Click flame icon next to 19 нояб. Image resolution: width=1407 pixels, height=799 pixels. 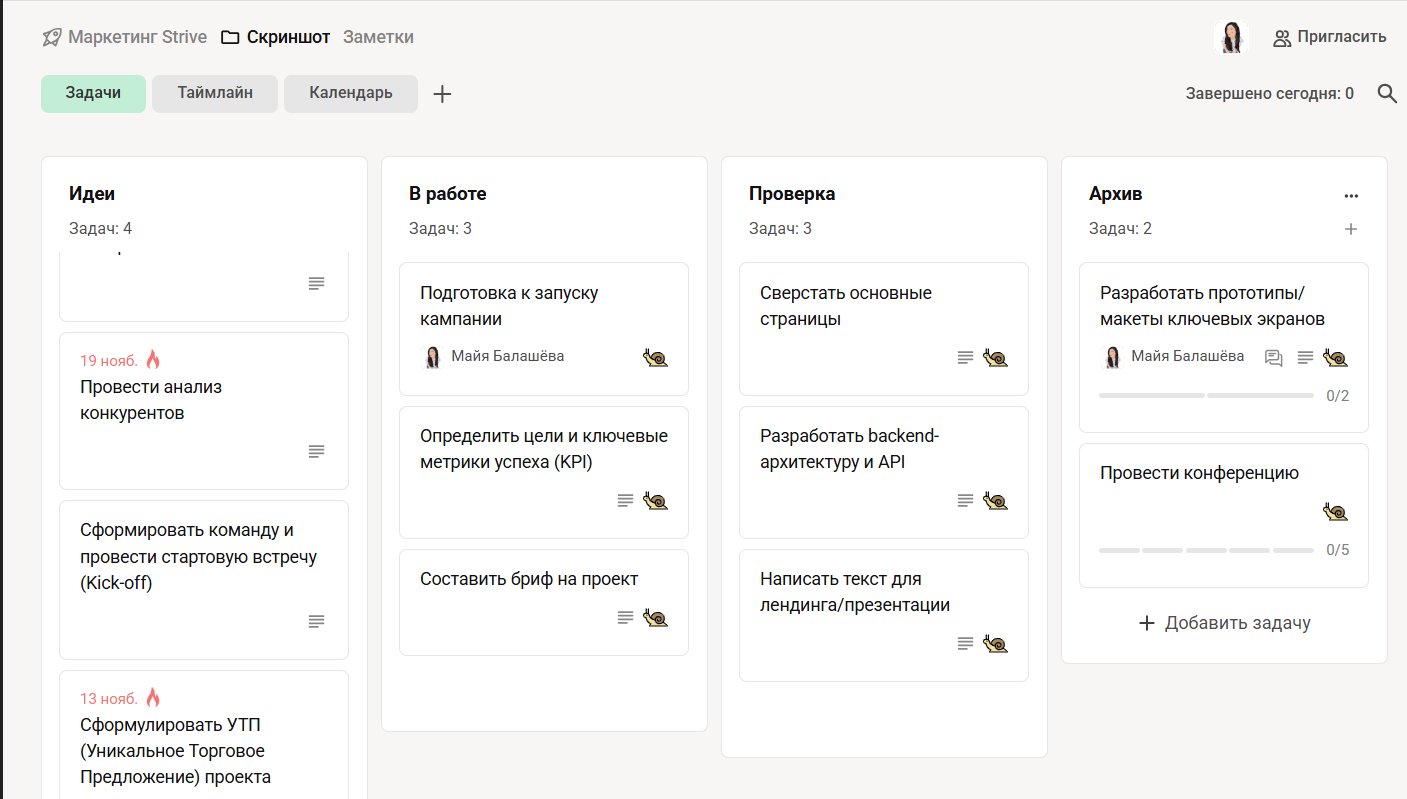tap(153, 360)
